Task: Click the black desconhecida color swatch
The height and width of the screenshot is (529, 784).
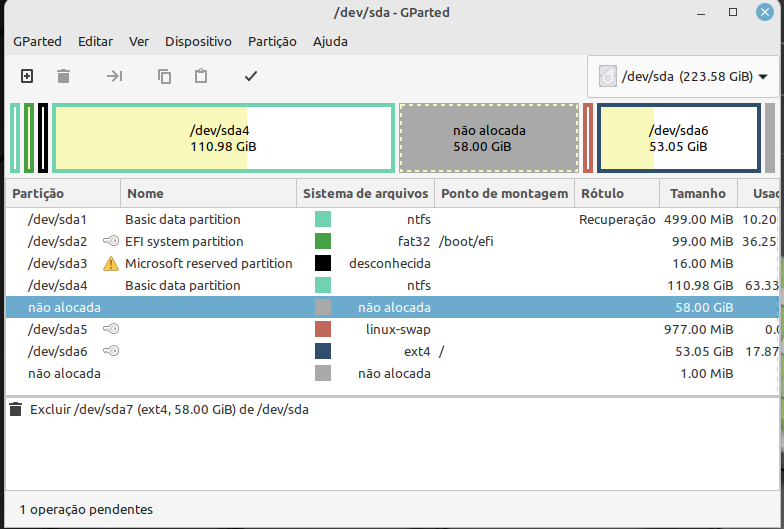Action: pos(323,264)
